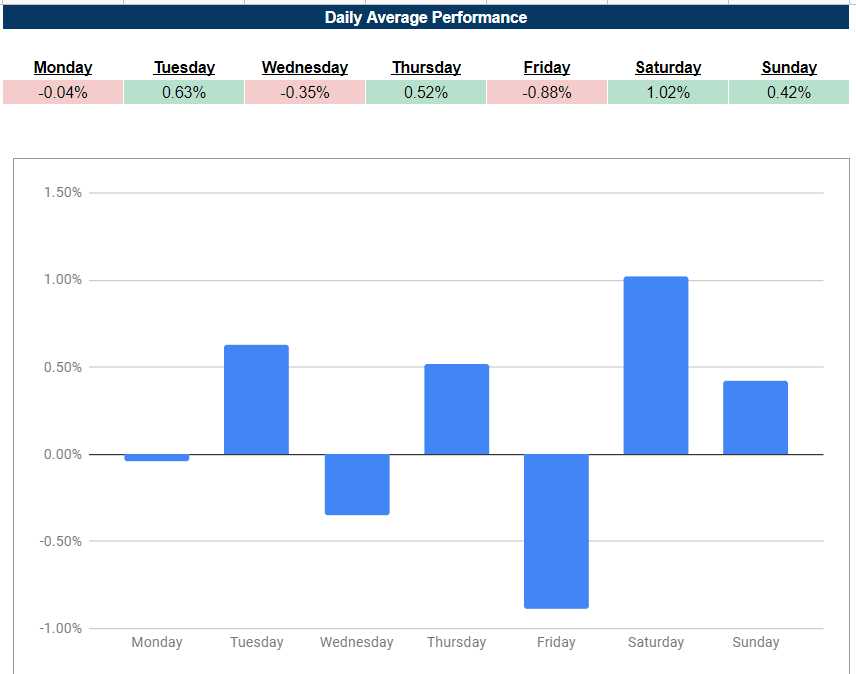Click the Daily Average Performance header

426,17
